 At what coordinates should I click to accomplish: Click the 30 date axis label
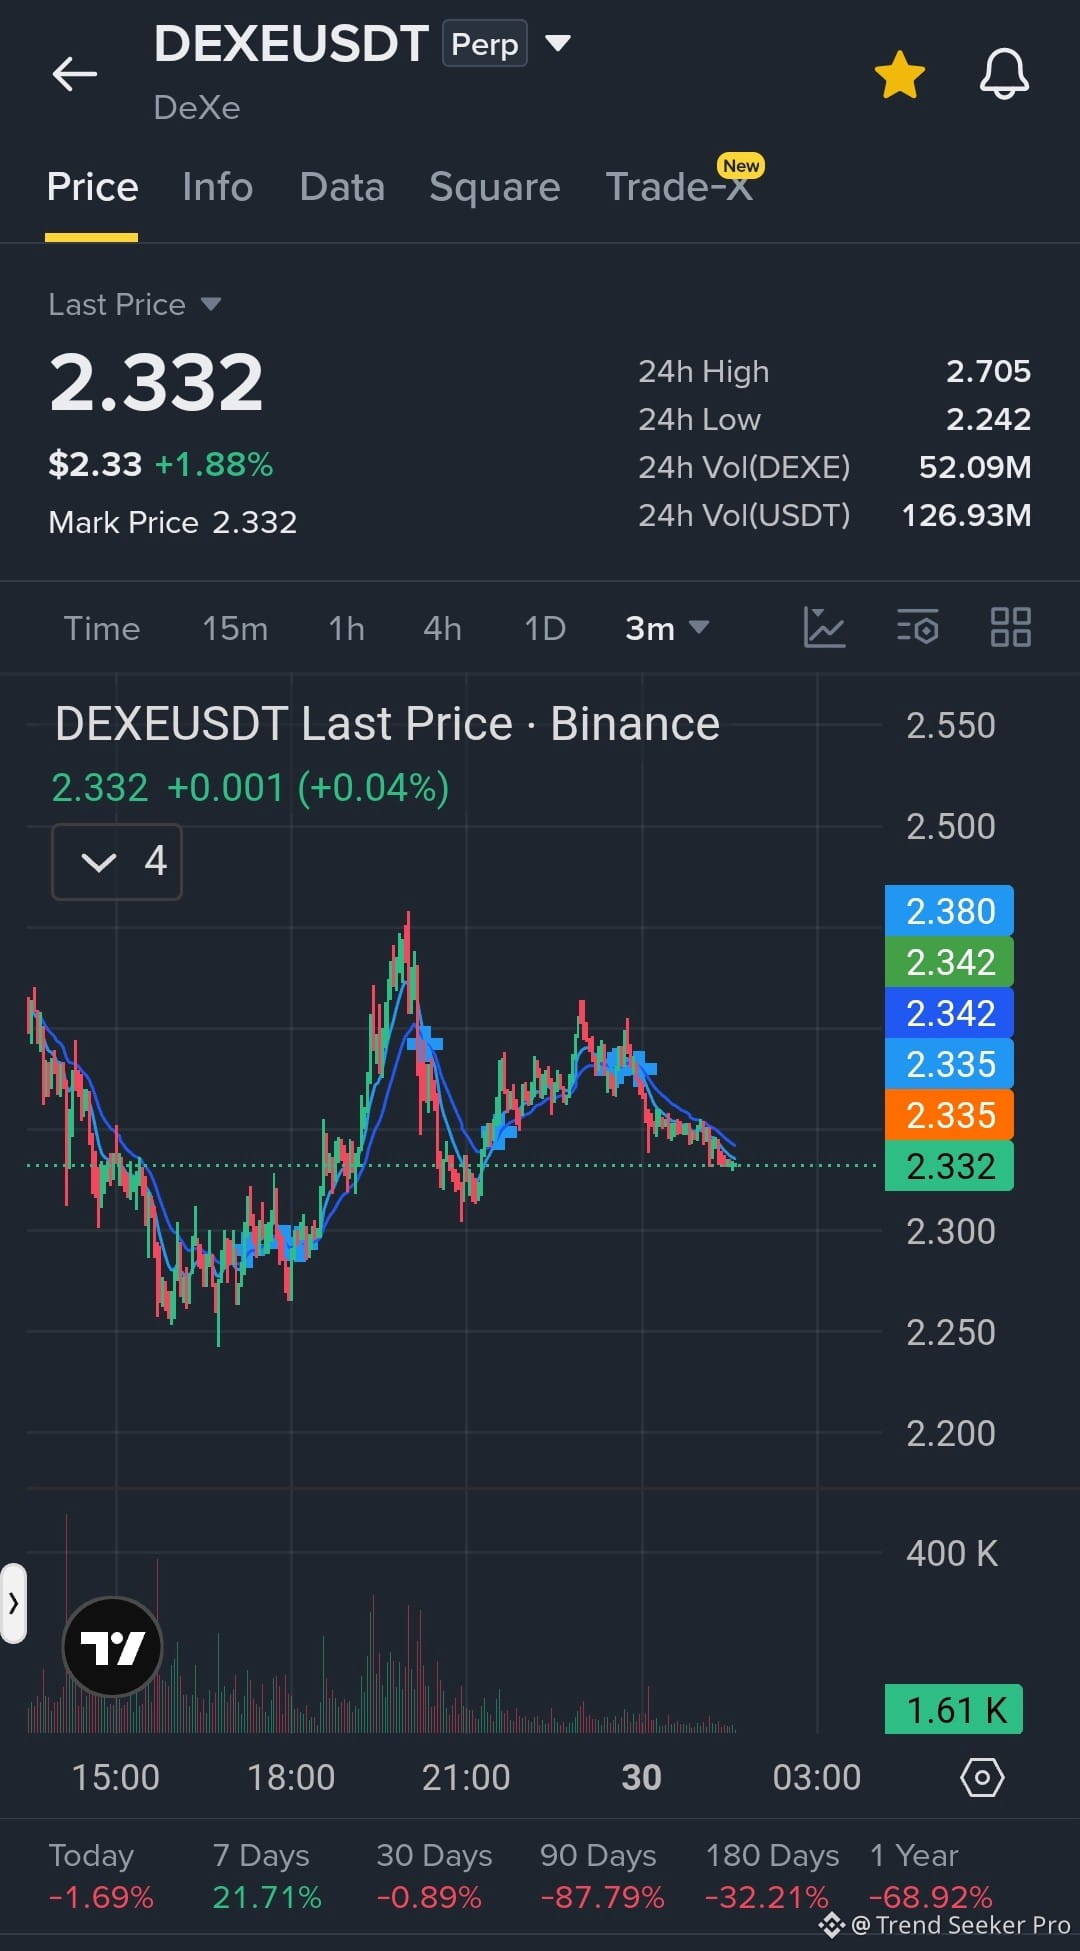641,1777
